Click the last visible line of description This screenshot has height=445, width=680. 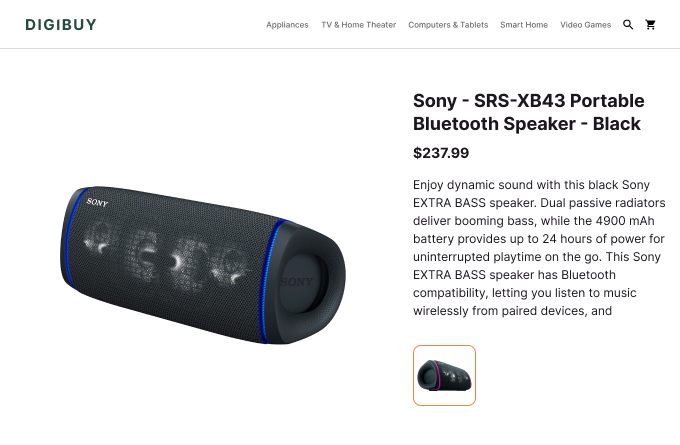[512, 310]
